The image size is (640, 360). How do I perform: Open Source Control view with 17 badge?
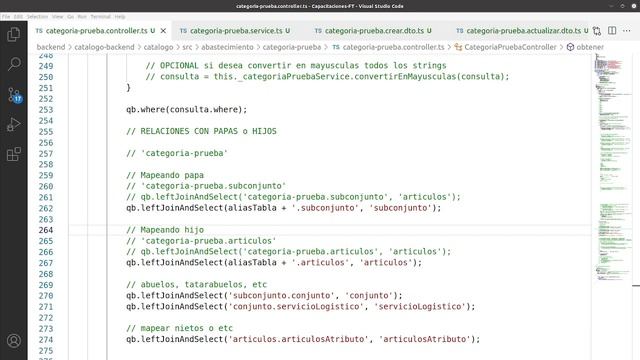[x=14, y=95]
